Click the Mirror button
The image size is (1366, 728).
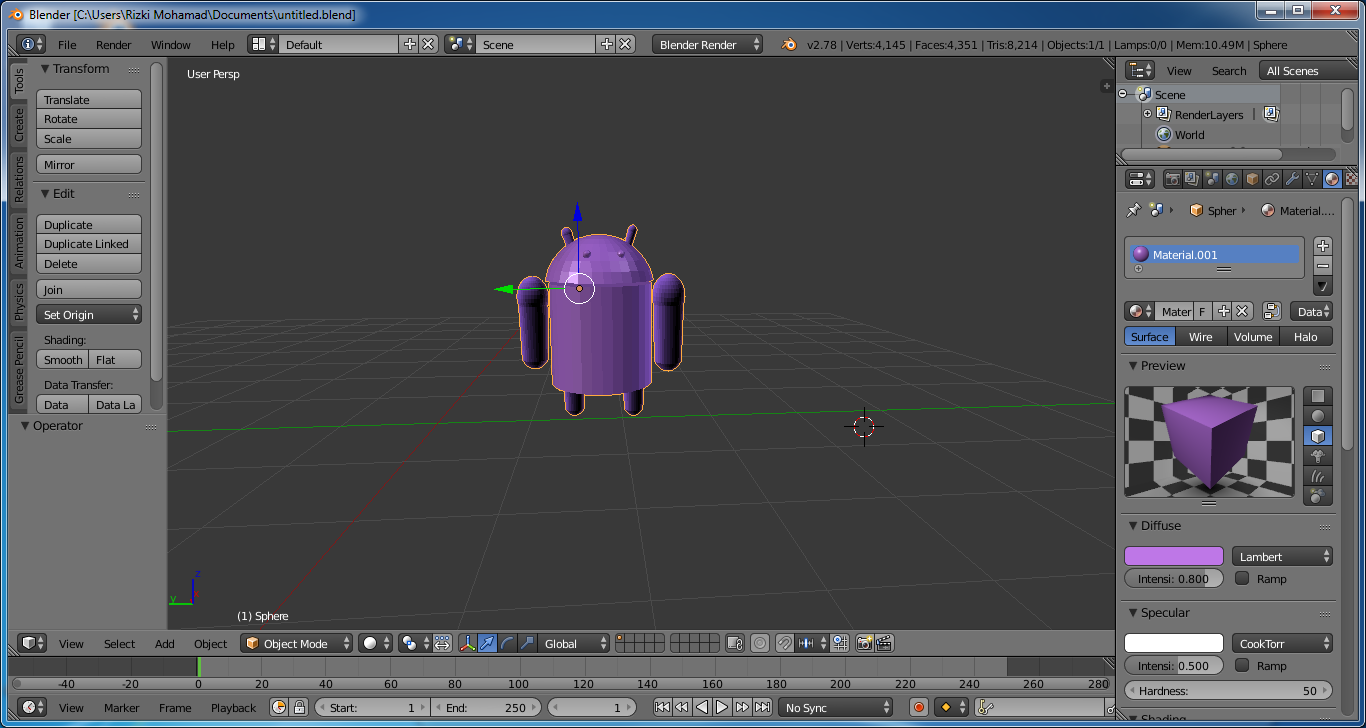(x=89, y=164)
